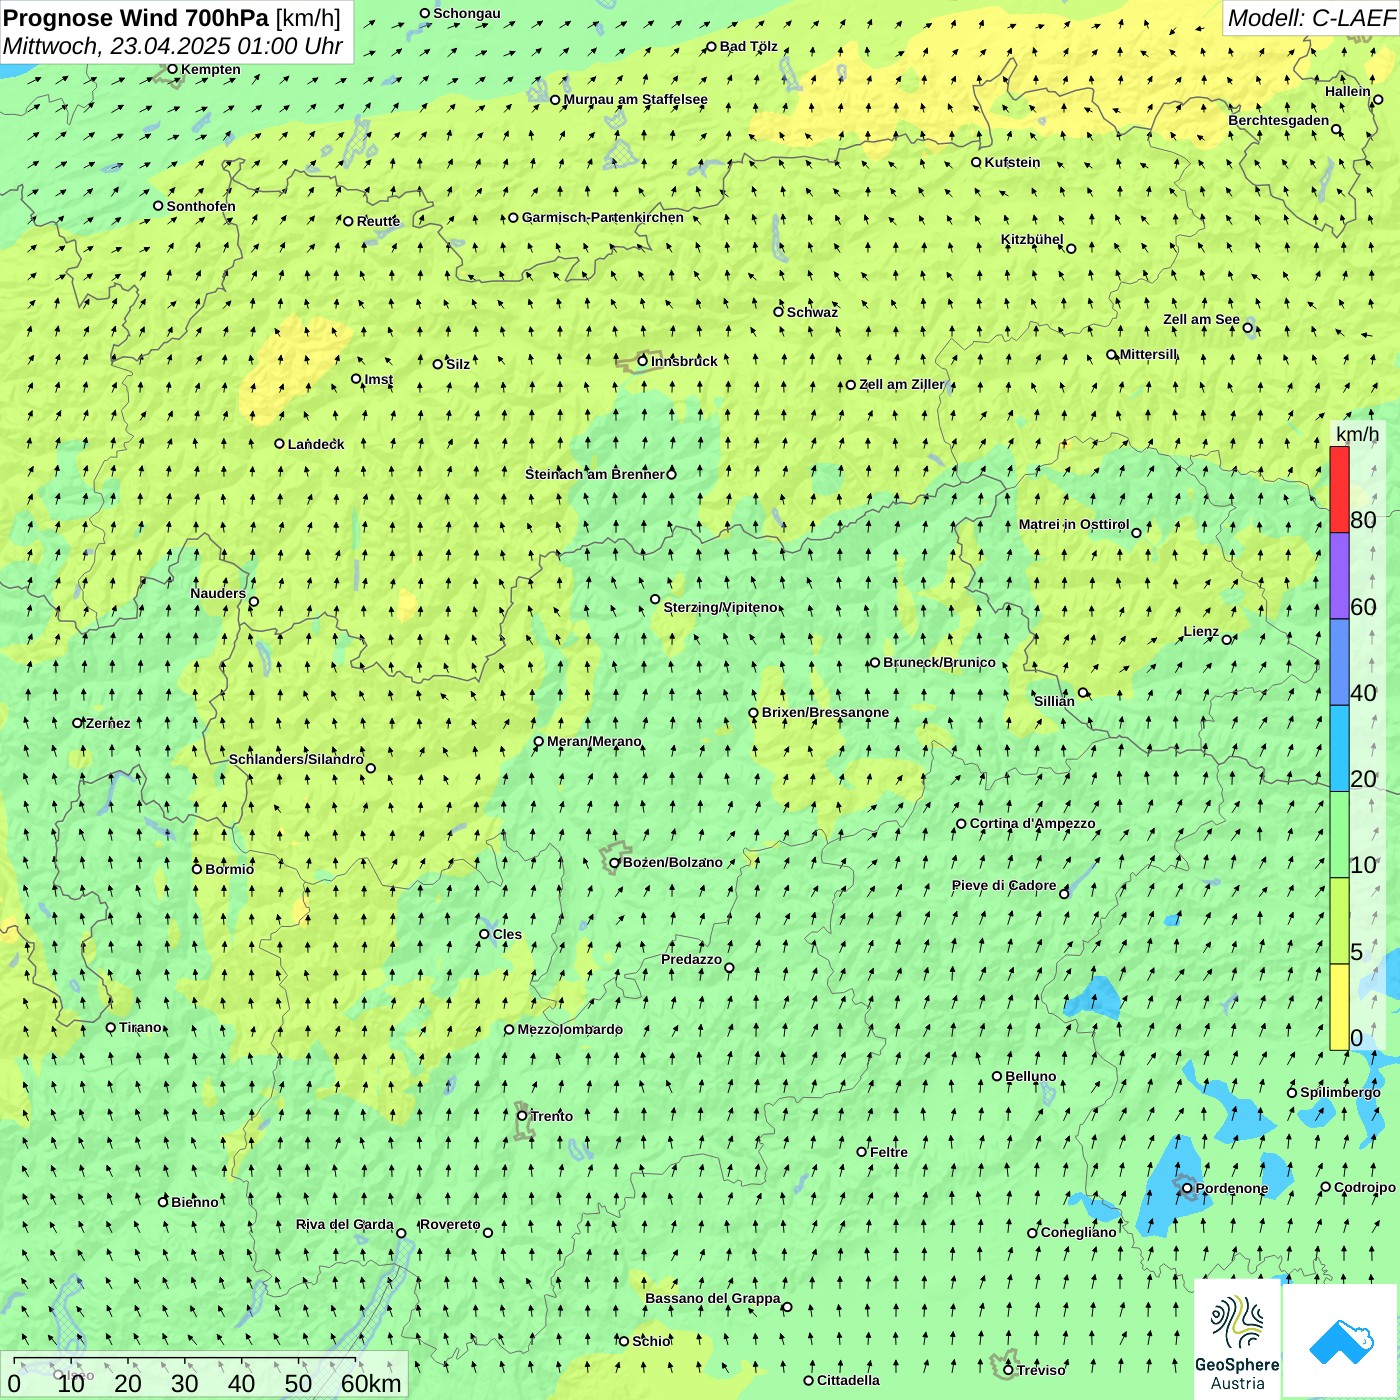This screenshot has height=1400, width=1400.
Task: Click the 'Sillian' label
Action: (x=1054, y=701)
